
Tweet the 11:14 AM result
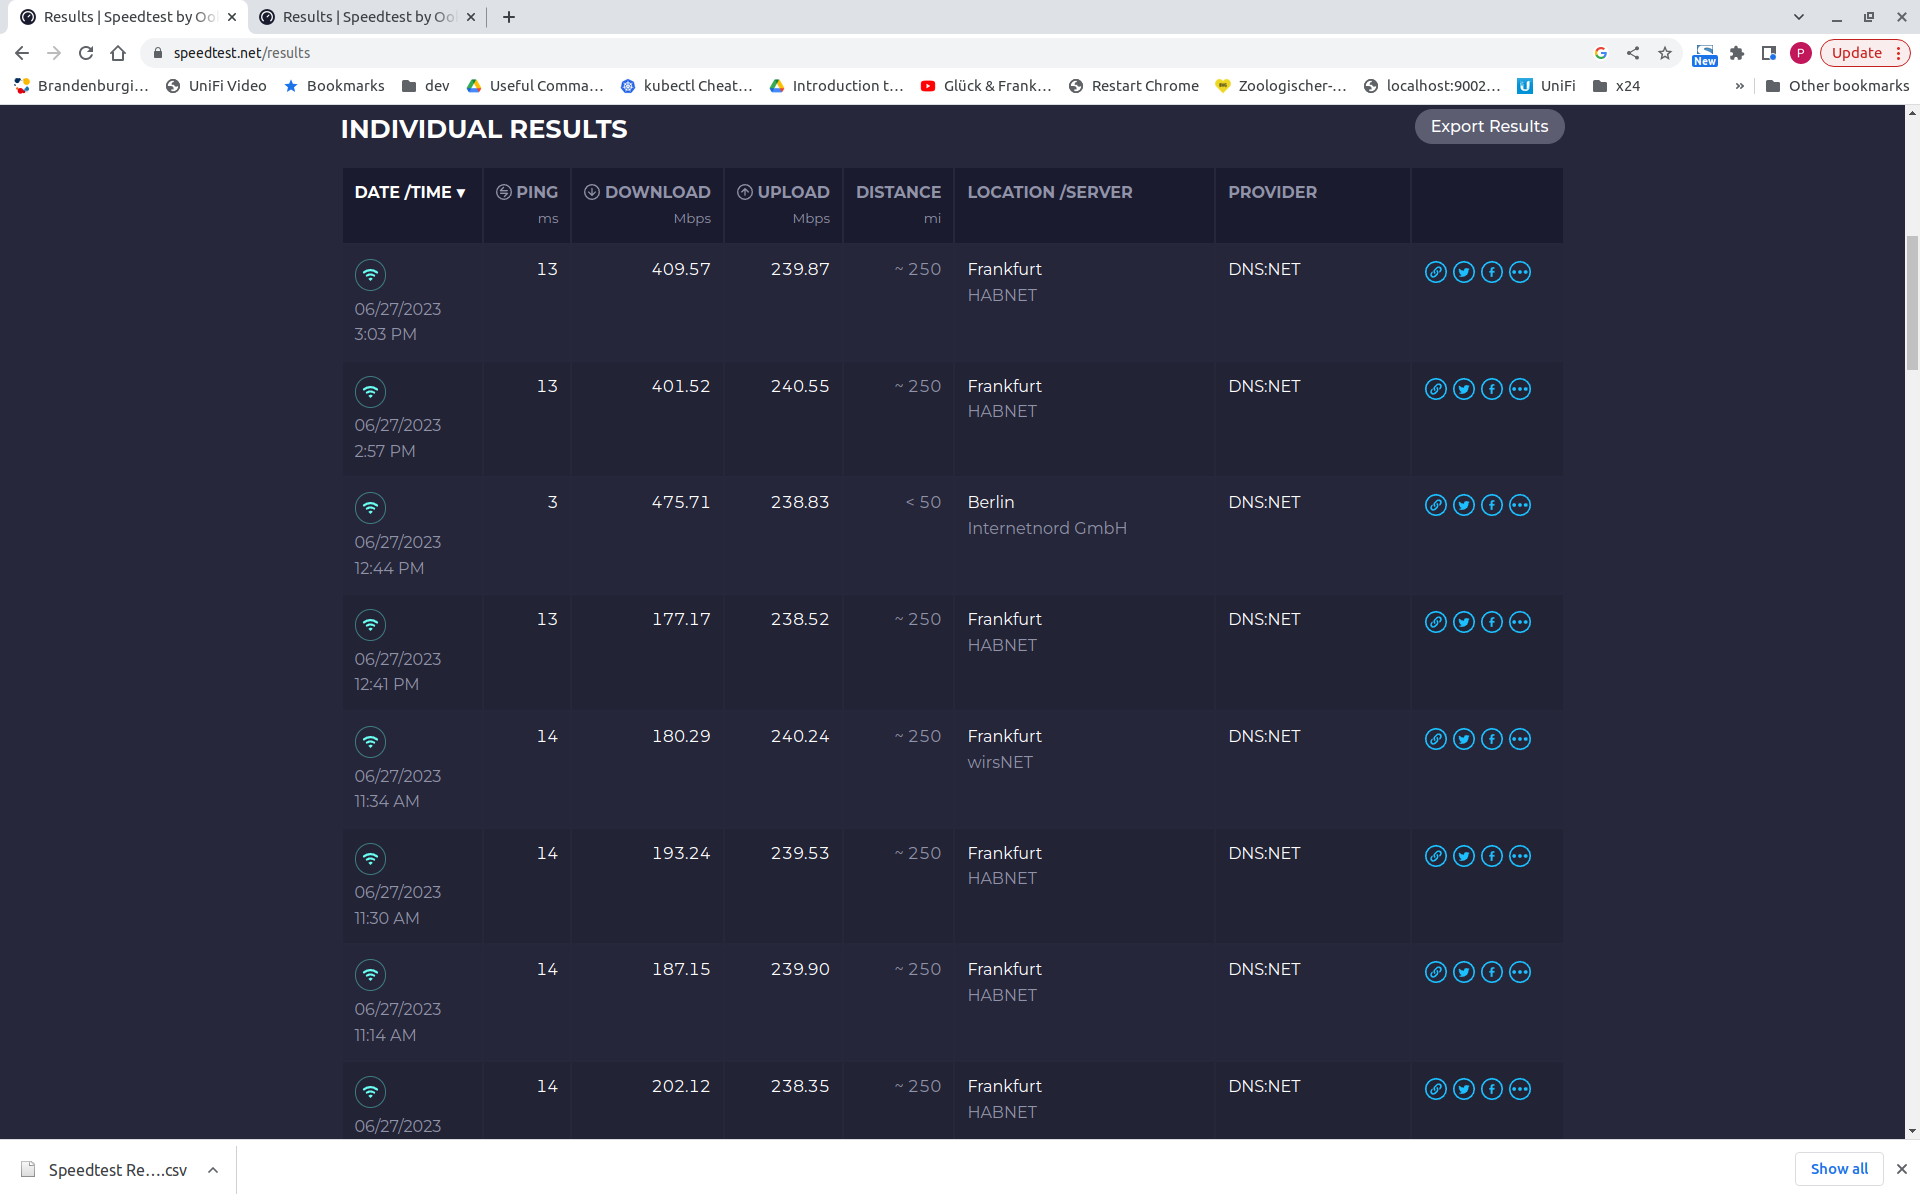[x=1463, y=972]
